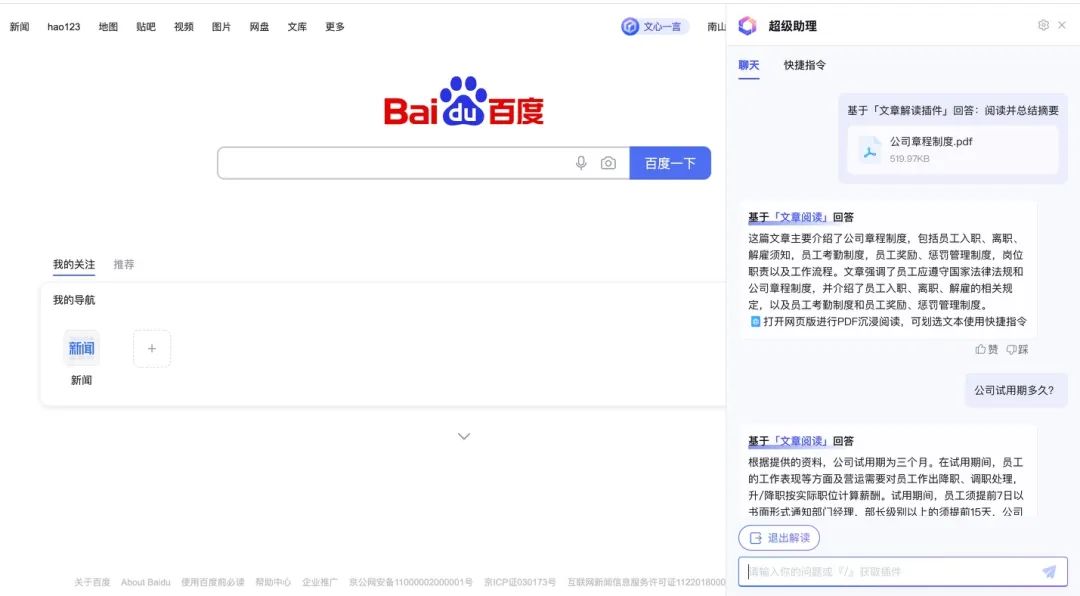Select the 推荐 tab
Image resolution: width=1080 pixels, height=596 pixels.
tap(124, 265)
